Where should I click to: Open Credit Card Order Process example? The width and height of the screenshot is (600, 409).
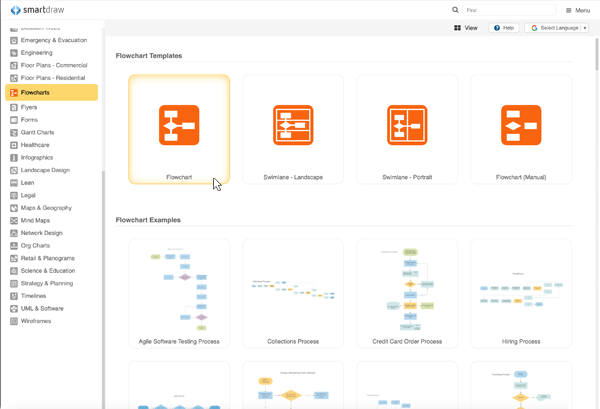pyautogui.click(x=407, y=293)
